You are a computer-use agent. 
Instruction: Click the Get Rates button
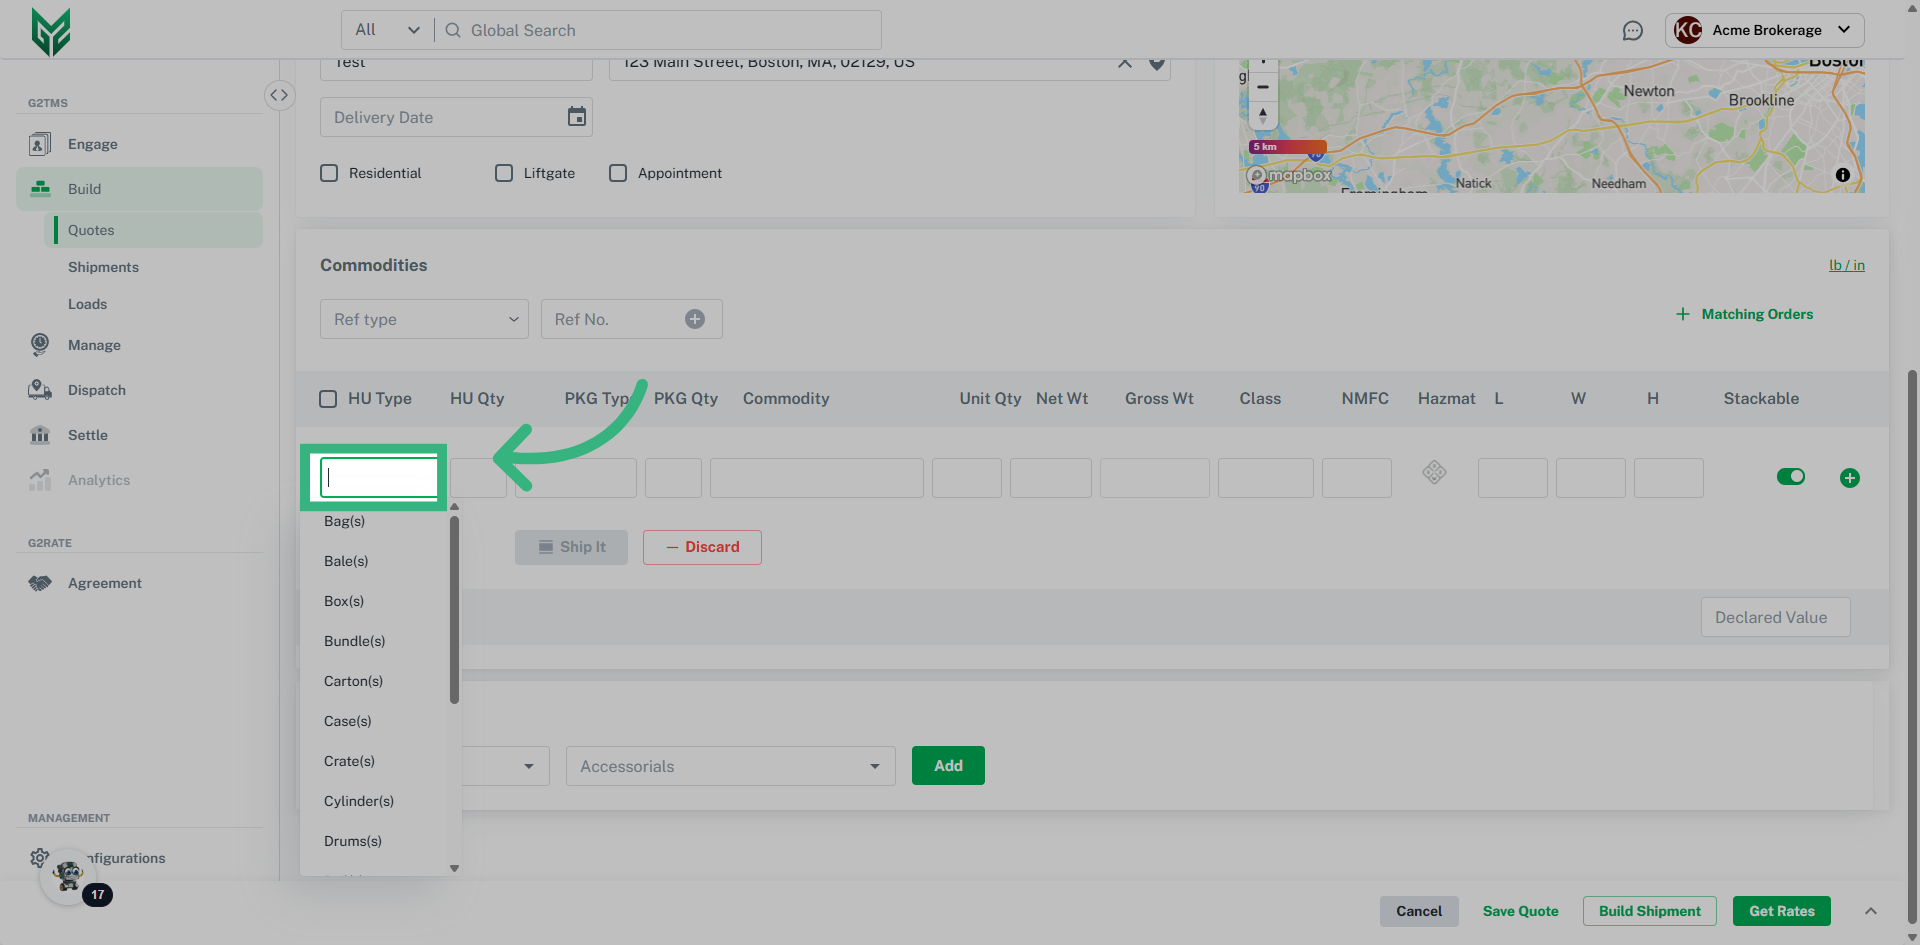tap(1781, 911)
